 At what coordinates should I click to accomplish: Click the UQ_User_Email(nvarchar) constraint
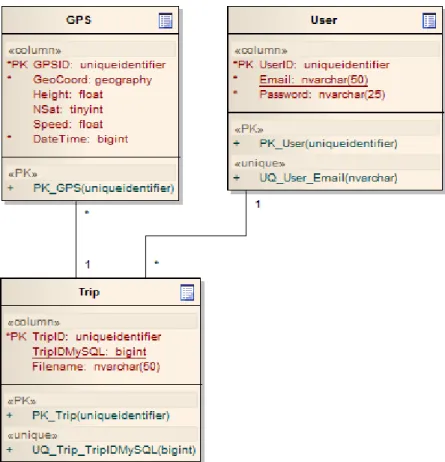[x=328, y=178]
